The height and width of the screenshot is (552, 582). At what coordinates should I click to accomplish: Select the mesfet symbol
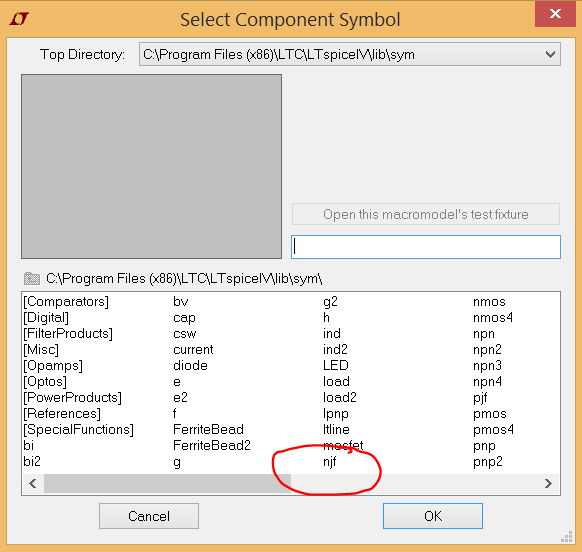point(343,445)
